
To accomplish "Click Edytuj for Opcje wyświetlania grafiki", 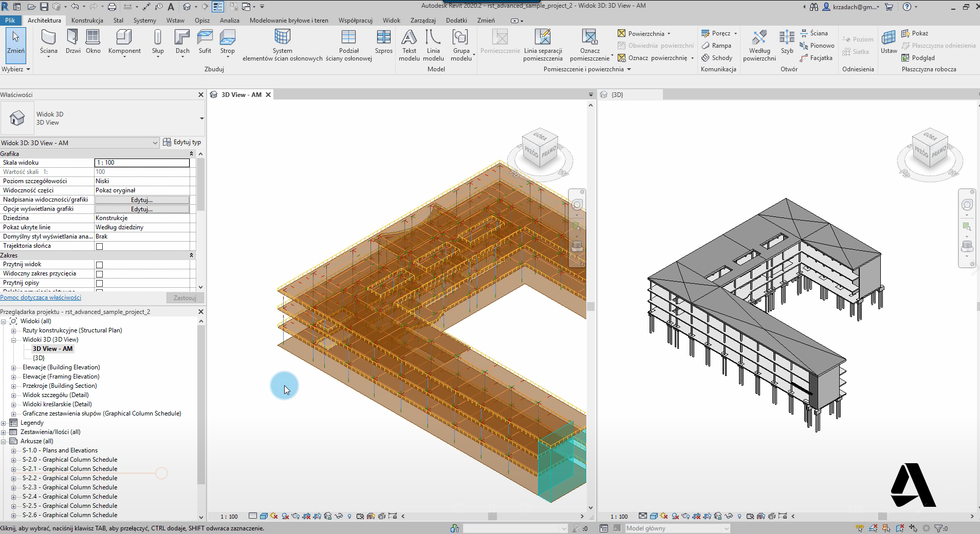I will pos(142,209).
